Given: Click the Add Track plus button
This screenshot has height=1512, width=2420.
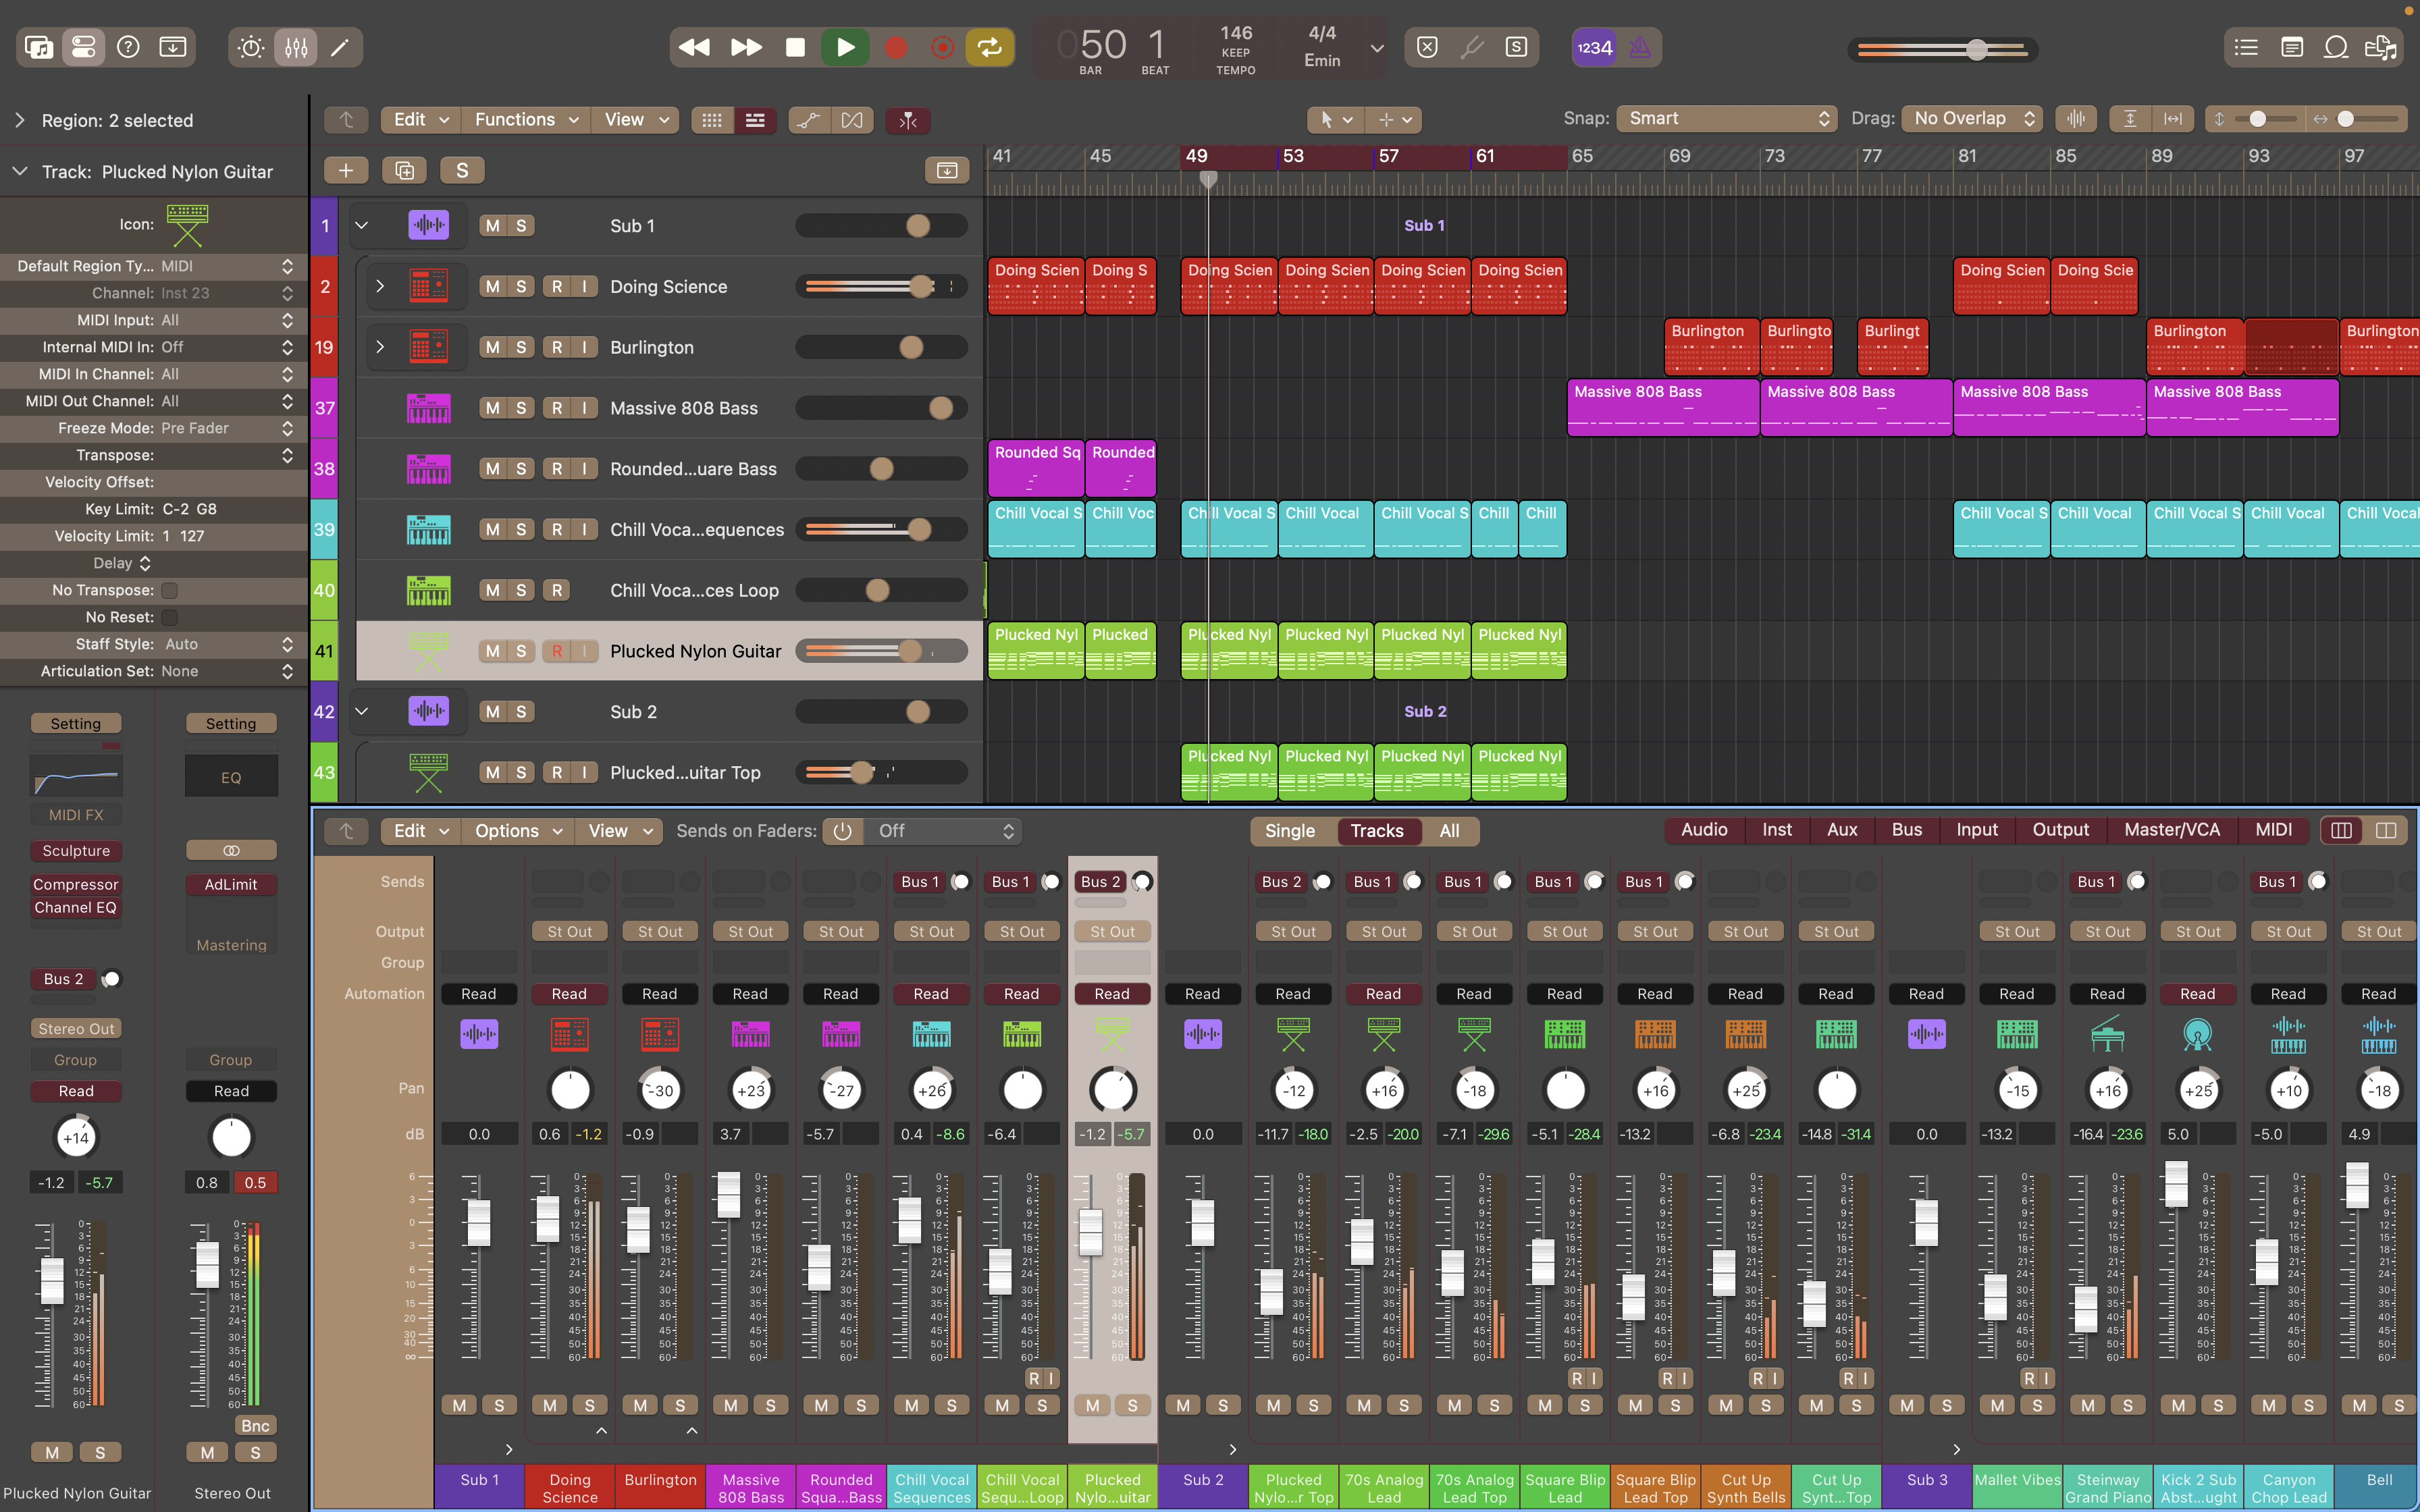Looking at the screenshot, I should click(x=346, y=170).
